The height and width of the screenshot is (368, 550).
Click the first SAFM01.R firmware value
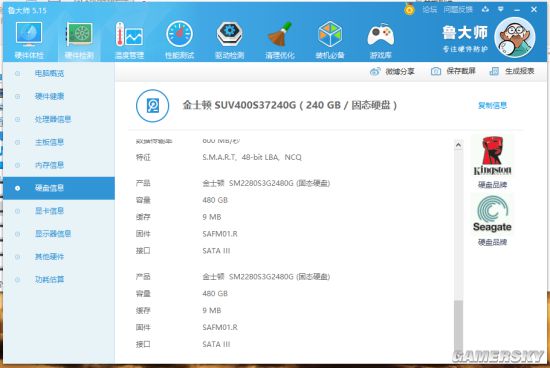coord(220,234)
